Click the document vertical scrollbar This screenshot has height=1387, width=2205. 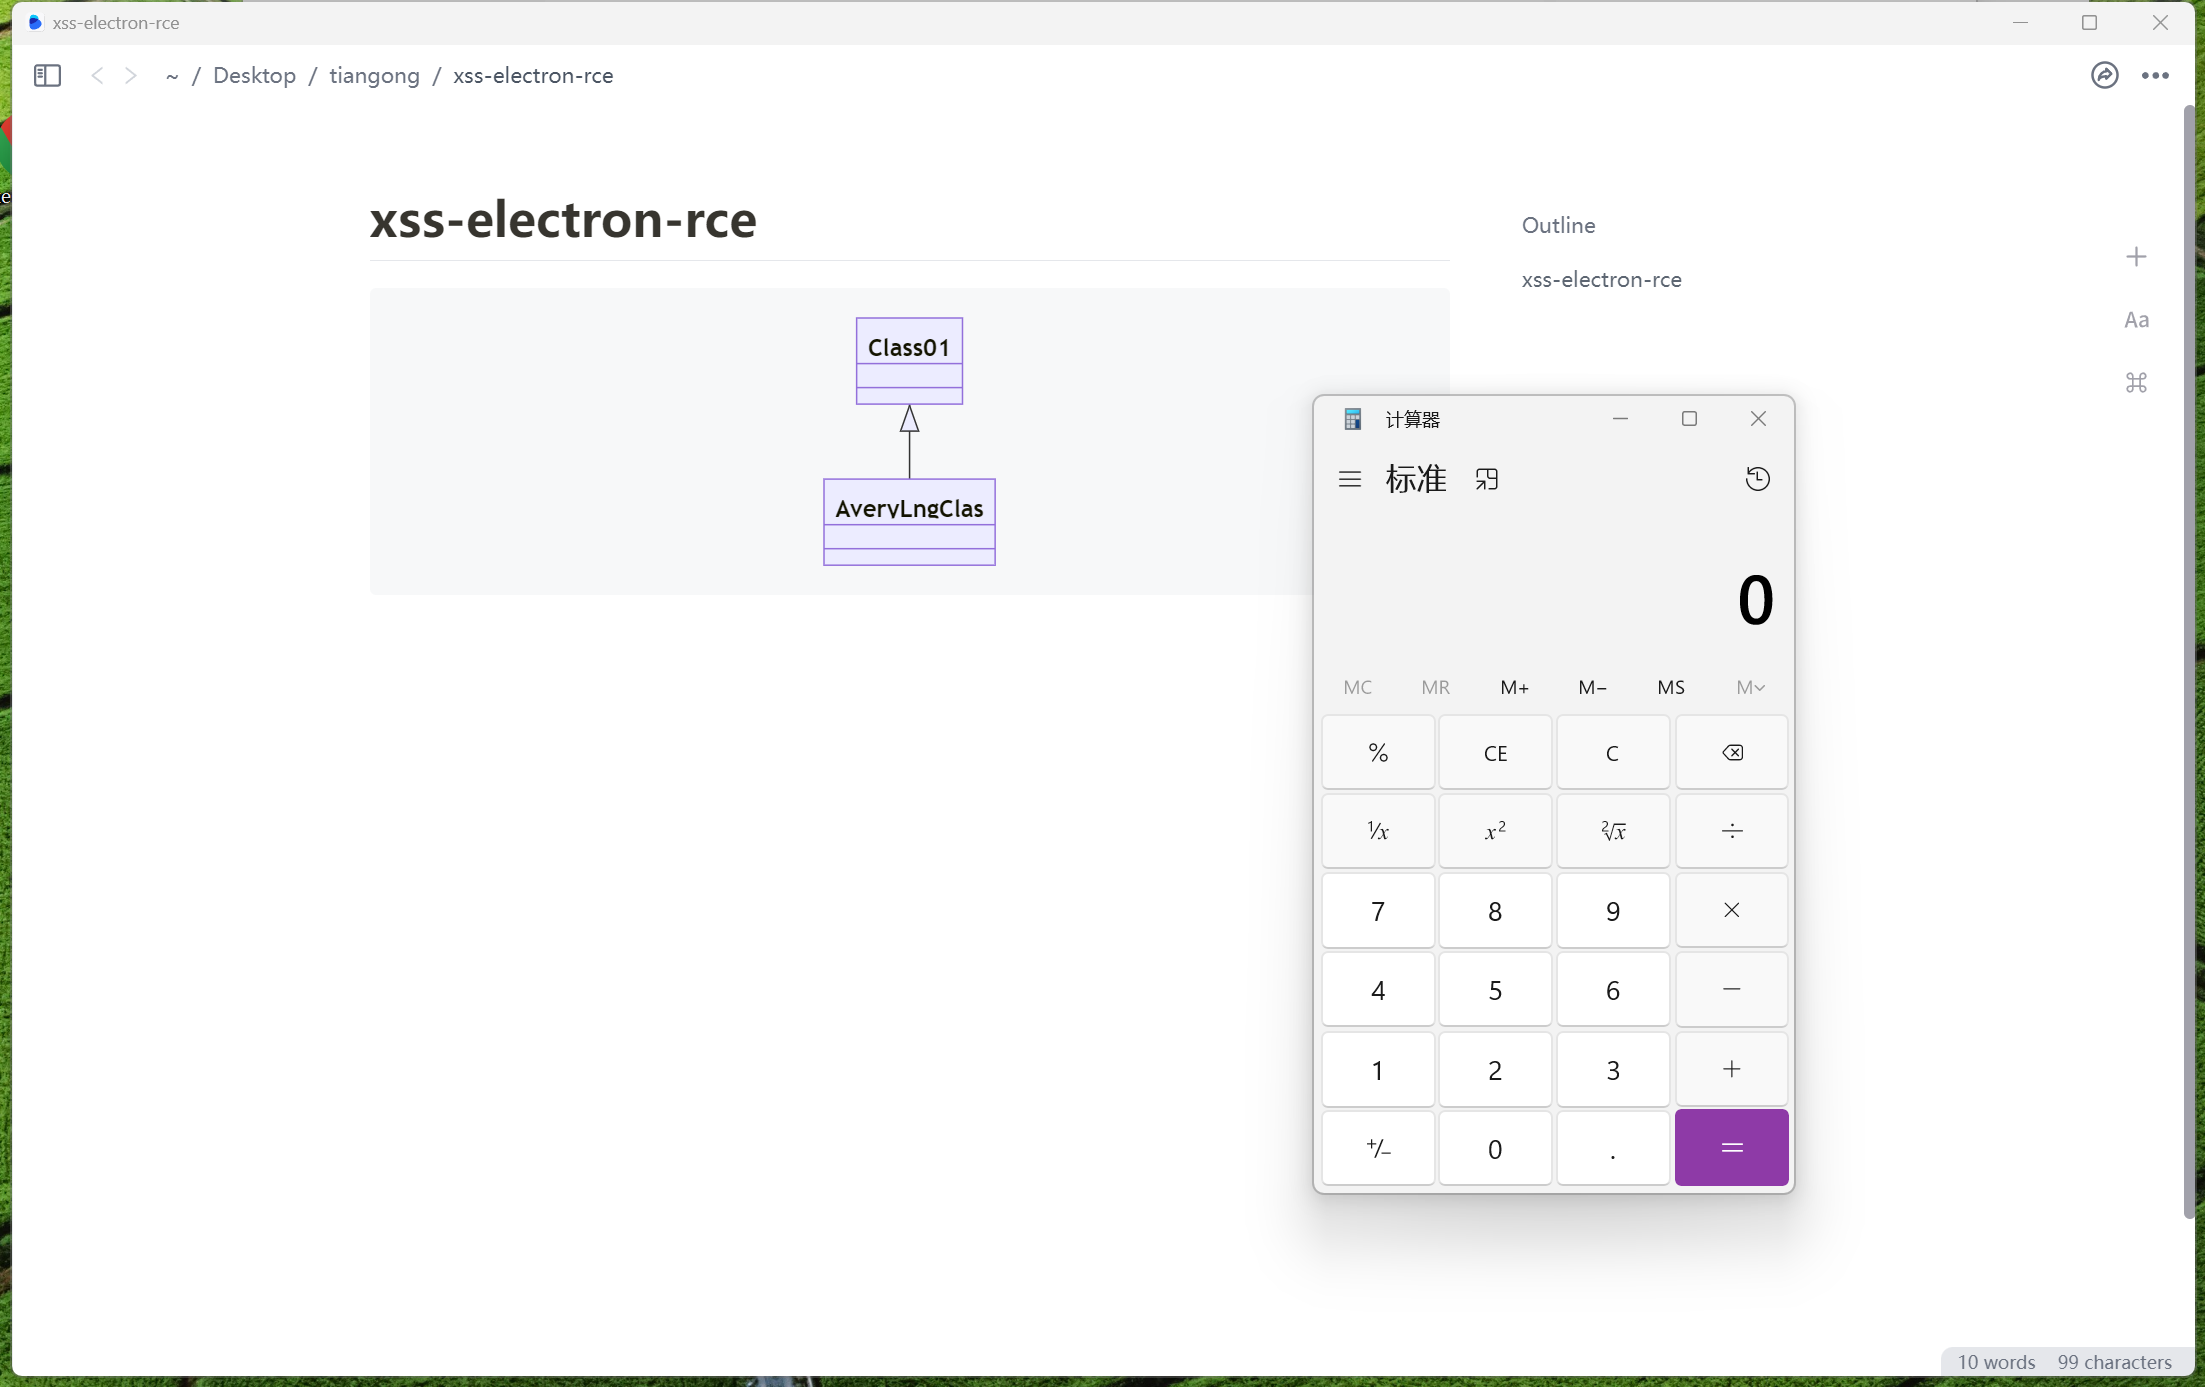[2188, 660]
